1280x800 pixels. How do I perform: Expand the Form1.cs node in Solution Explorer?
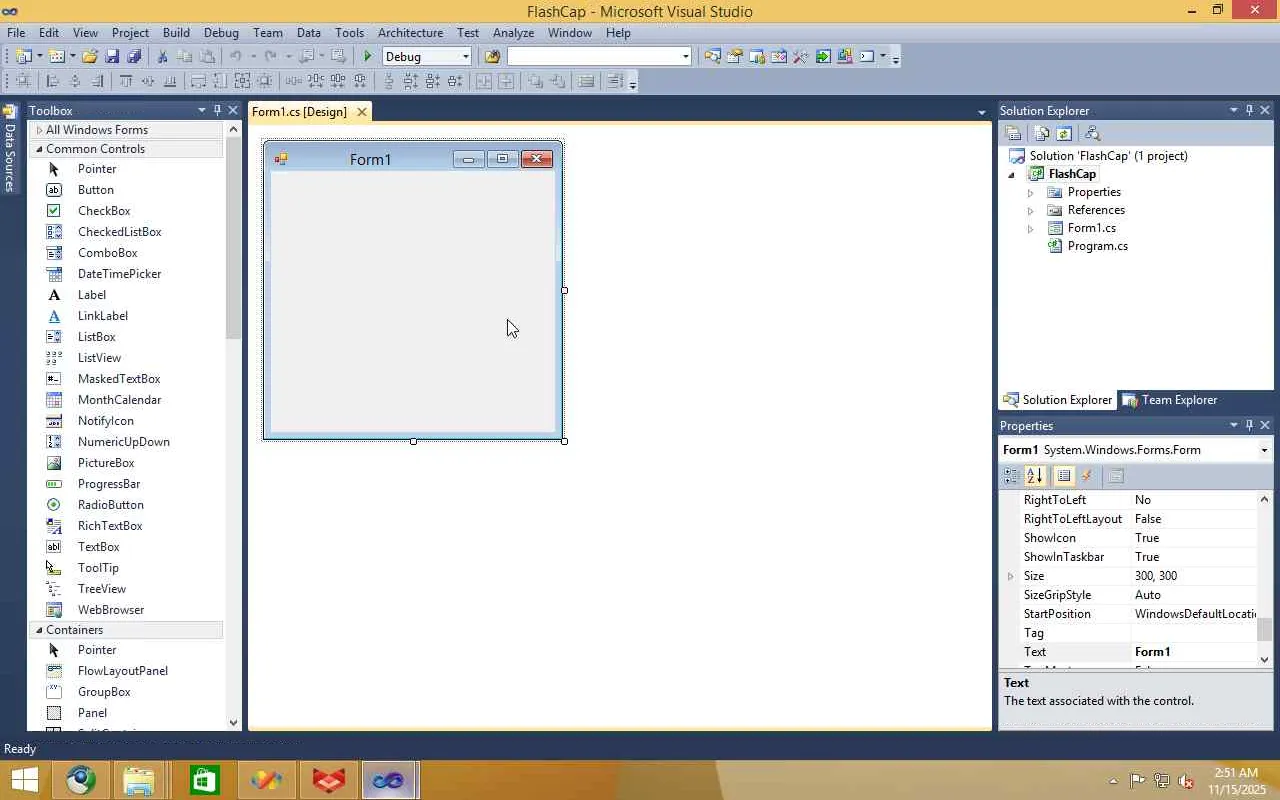(1030, 228)
